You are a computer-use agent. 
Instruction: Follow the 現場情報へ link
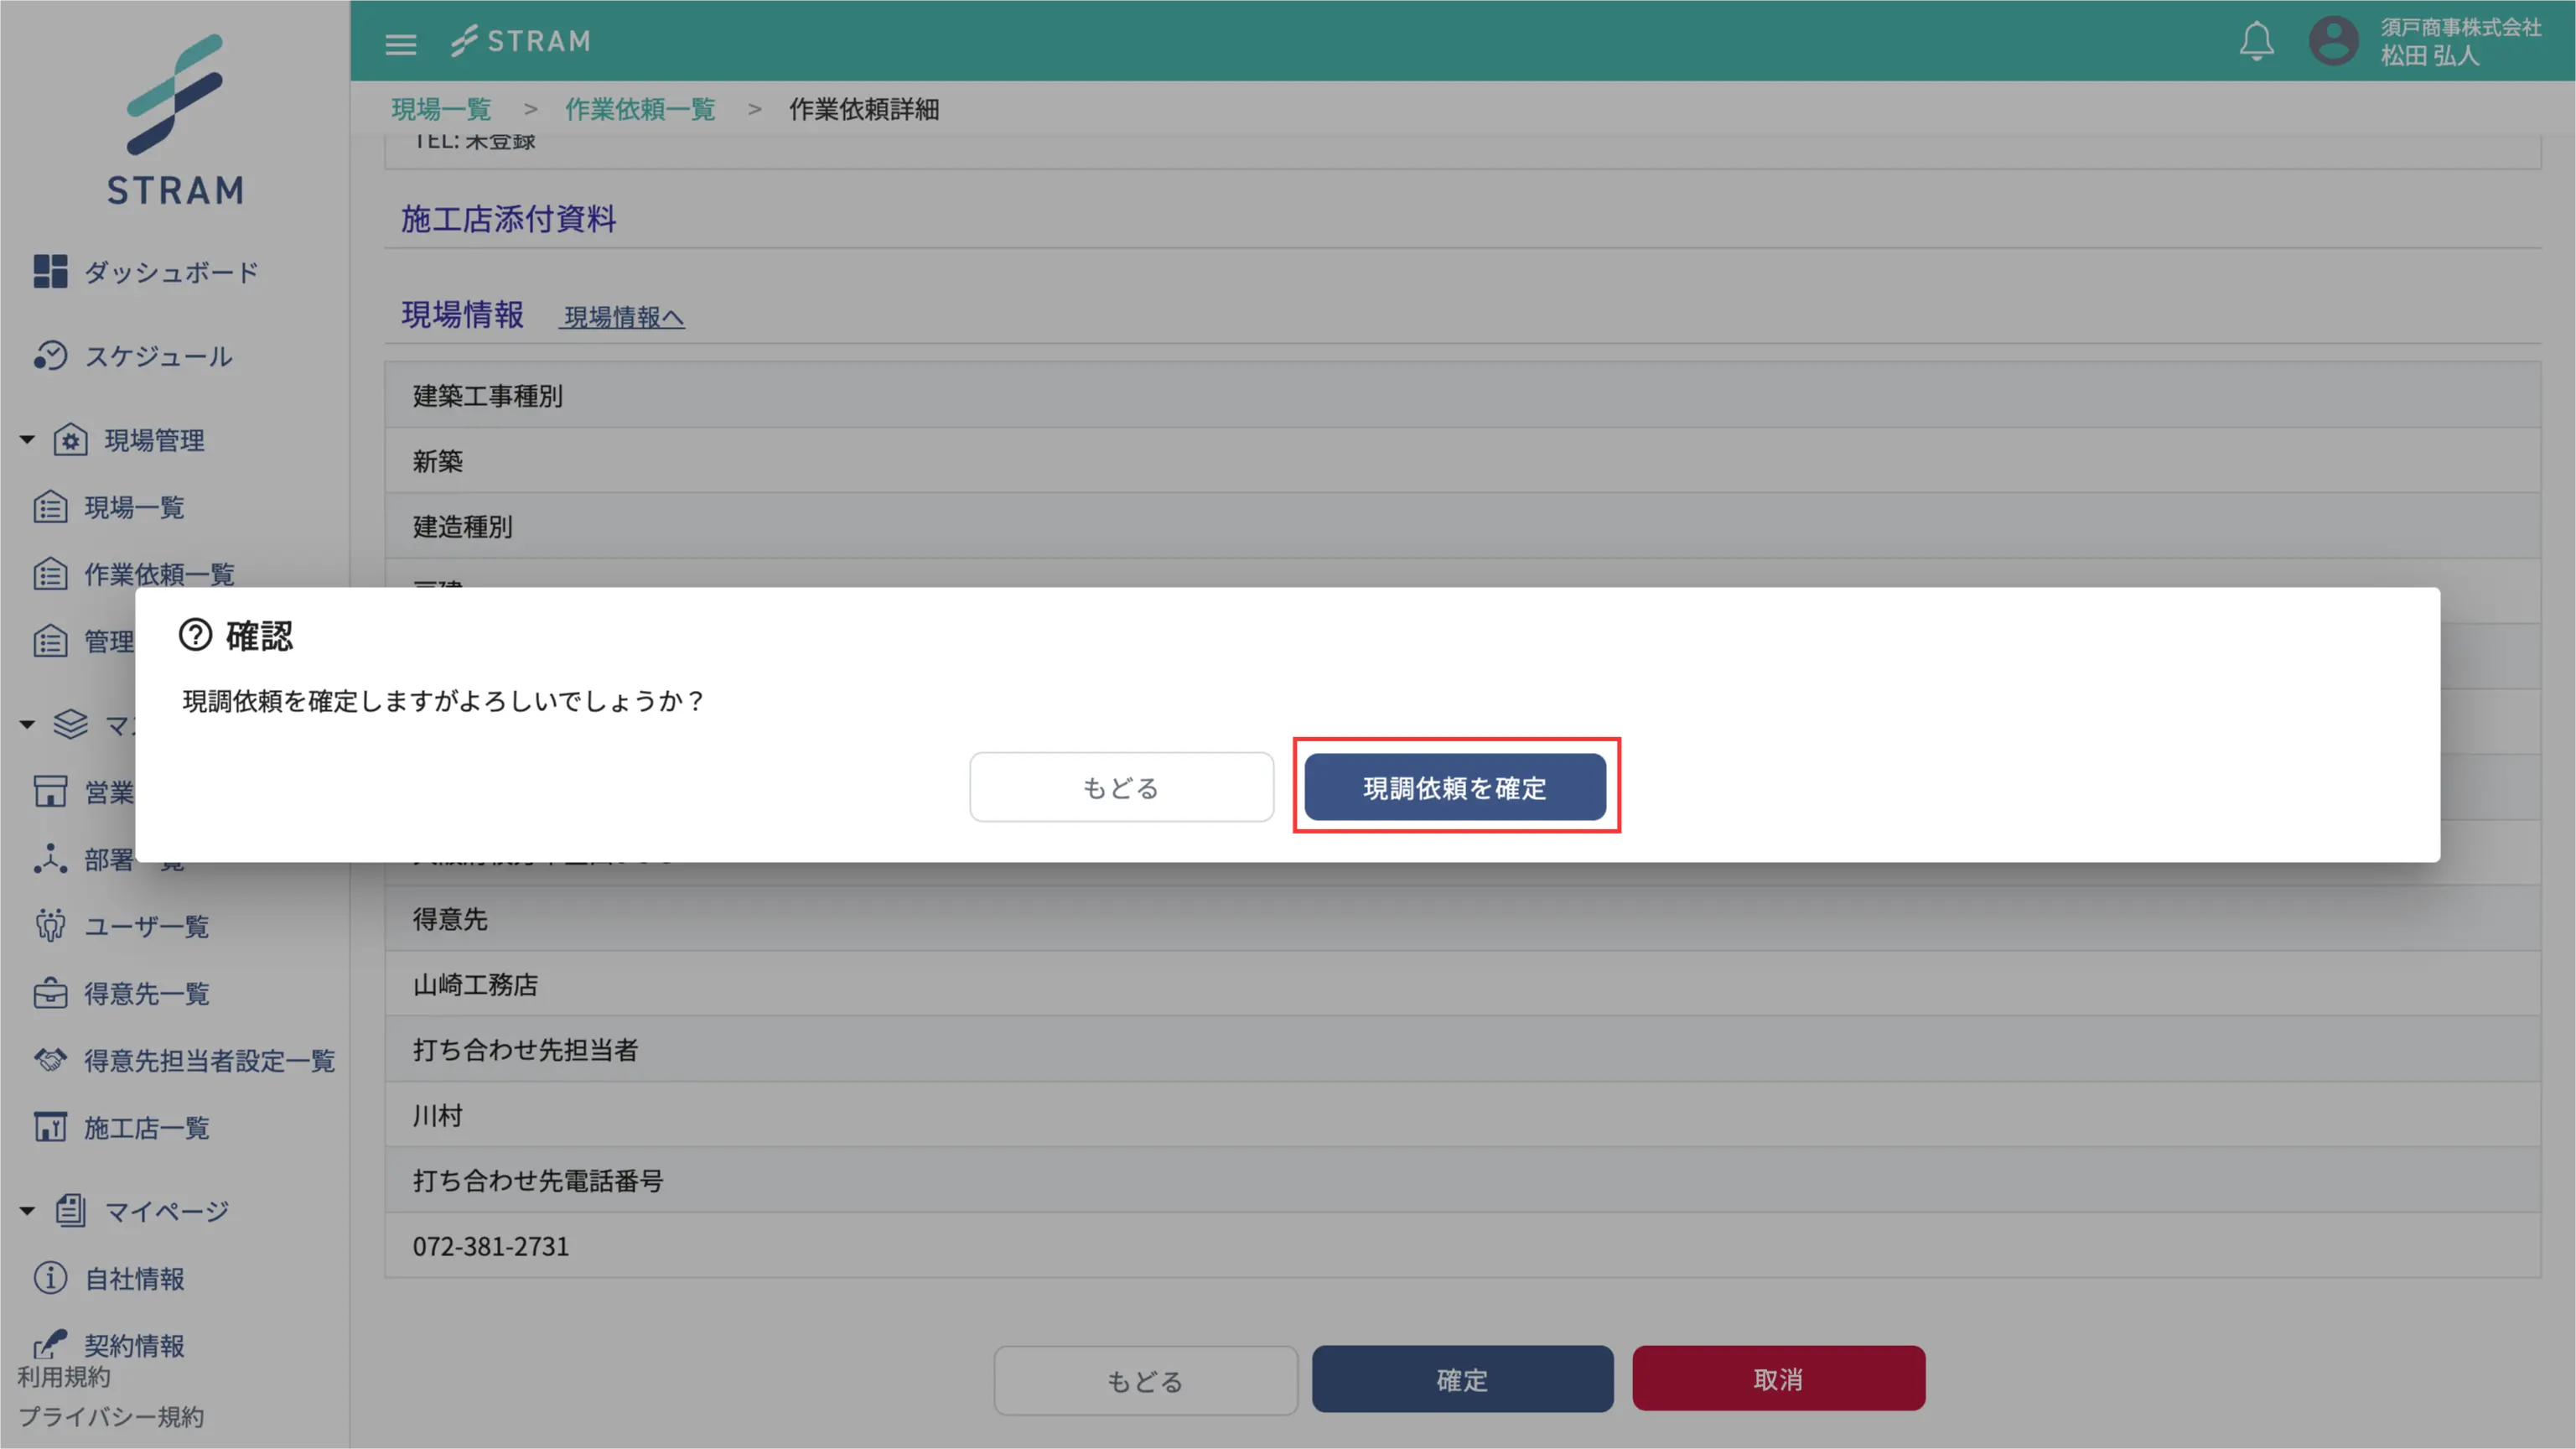(x=623, y=317)
